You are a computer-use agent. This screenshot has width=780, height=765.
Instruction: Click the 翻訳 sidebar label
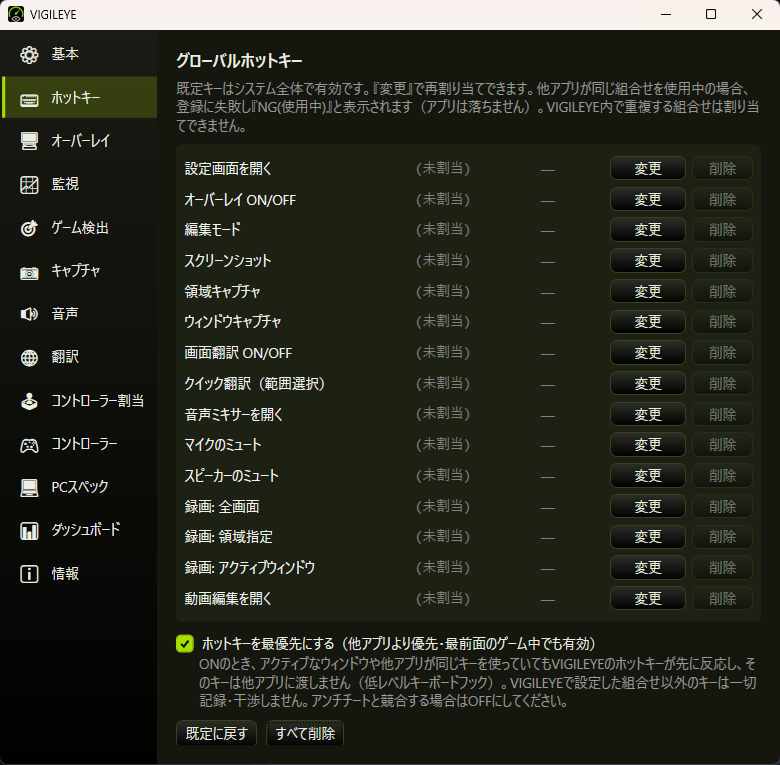coord(65,357)
